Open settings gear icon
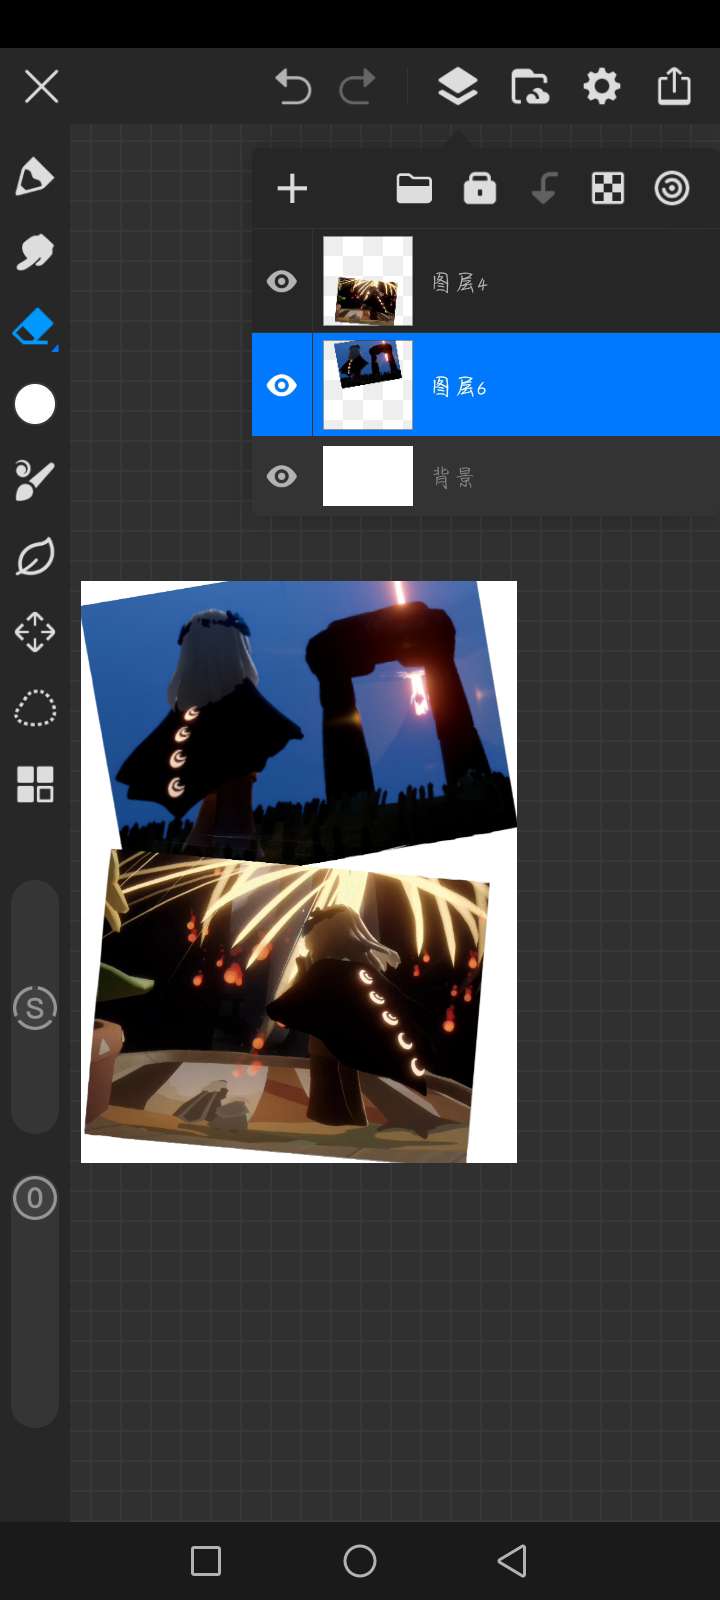 tap(602, 87)
